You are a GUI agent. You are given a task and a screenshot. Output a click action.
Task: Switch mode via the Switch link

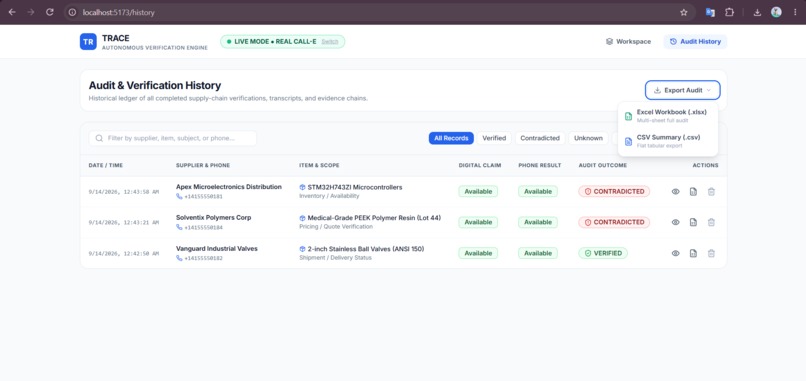(329, 42)
